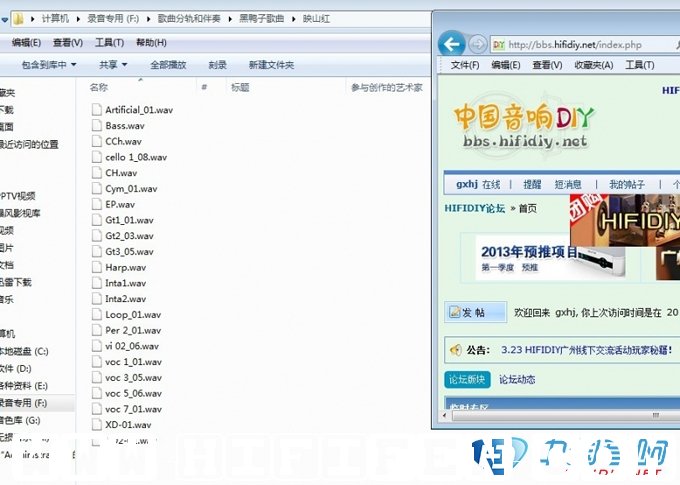This screenshot has width=680, height=485.
Task: Click the folder icon in Explorer address bar
Action: click(19, 19)
